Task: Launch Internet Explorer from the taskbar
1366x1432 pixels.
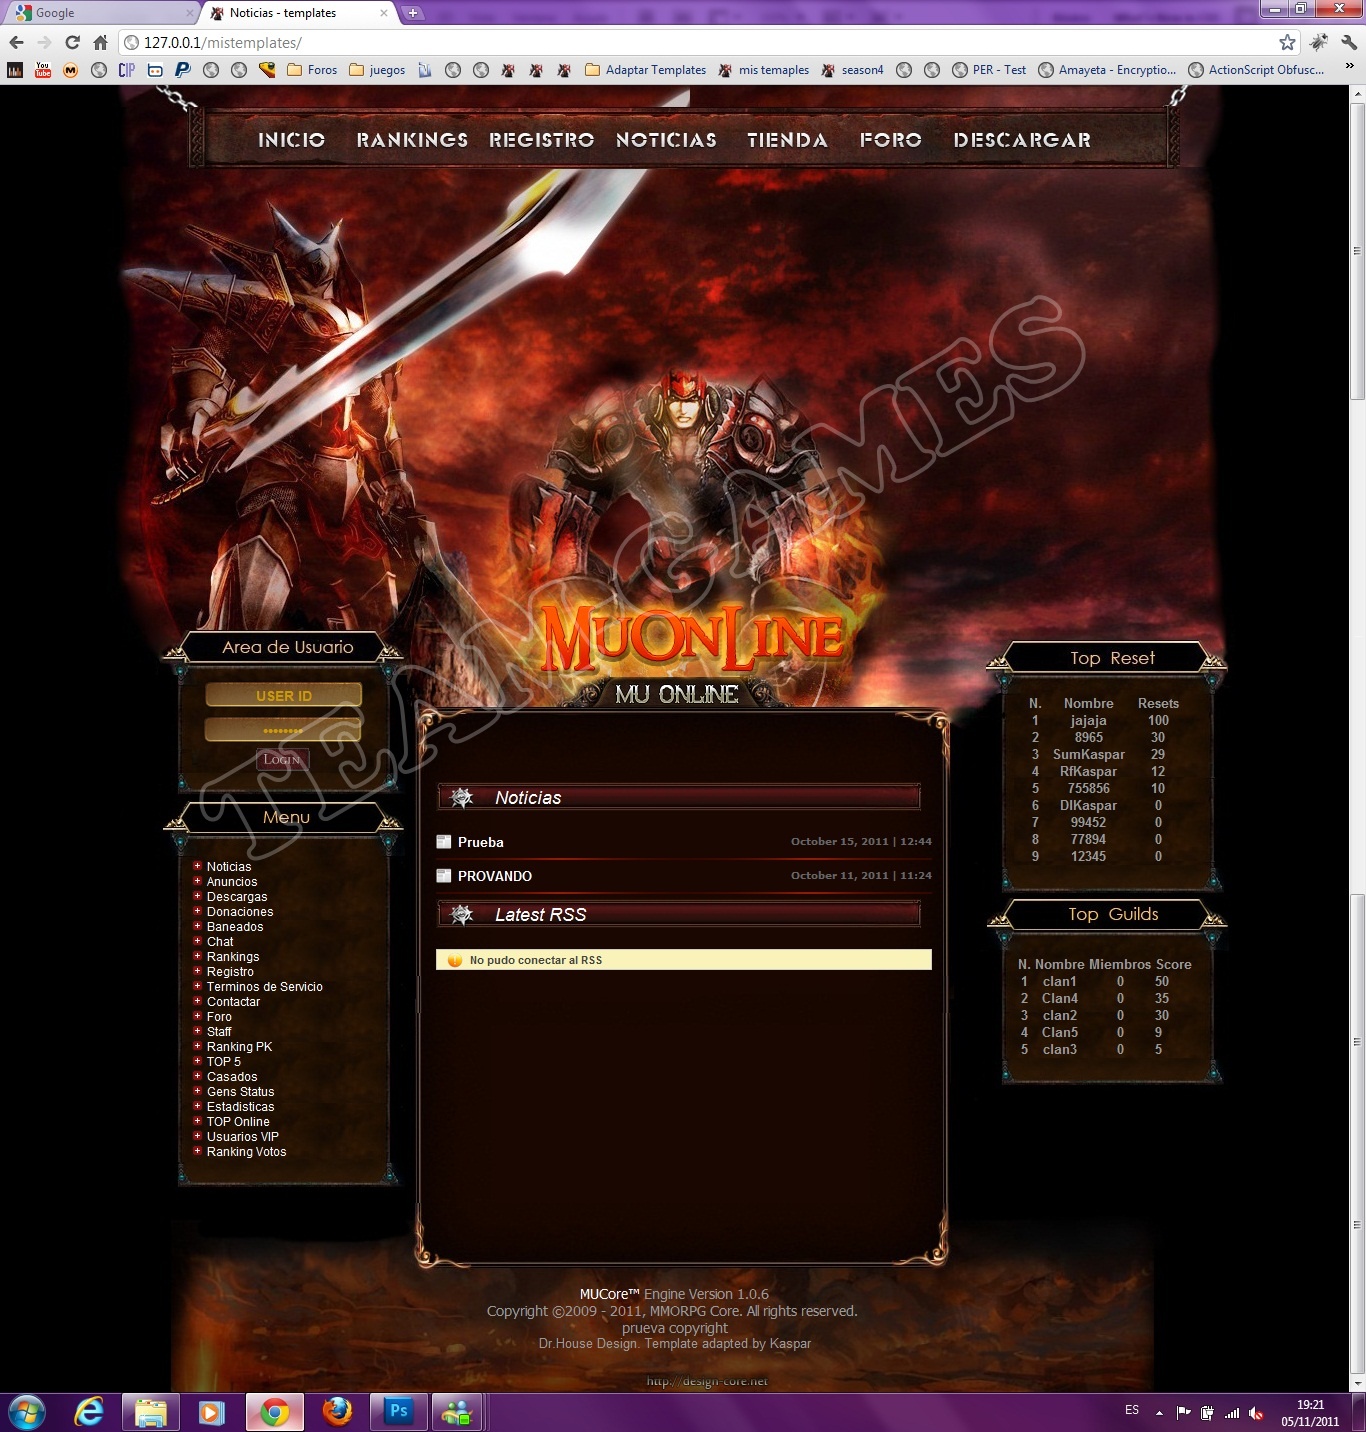Action: click(89, 1412)
